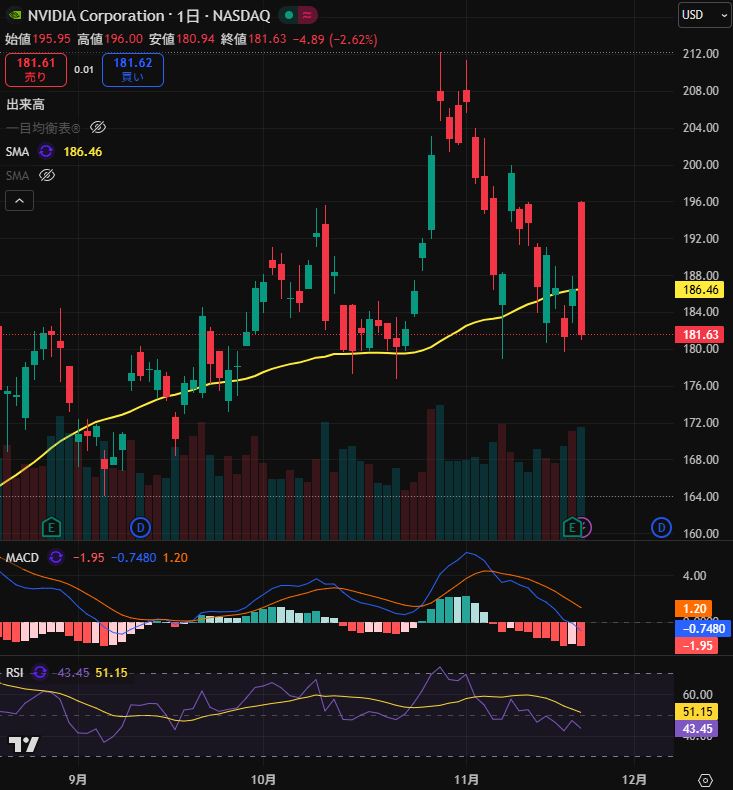
Task: Click the dividend 'D' marker near September
Action: (140, 526)
